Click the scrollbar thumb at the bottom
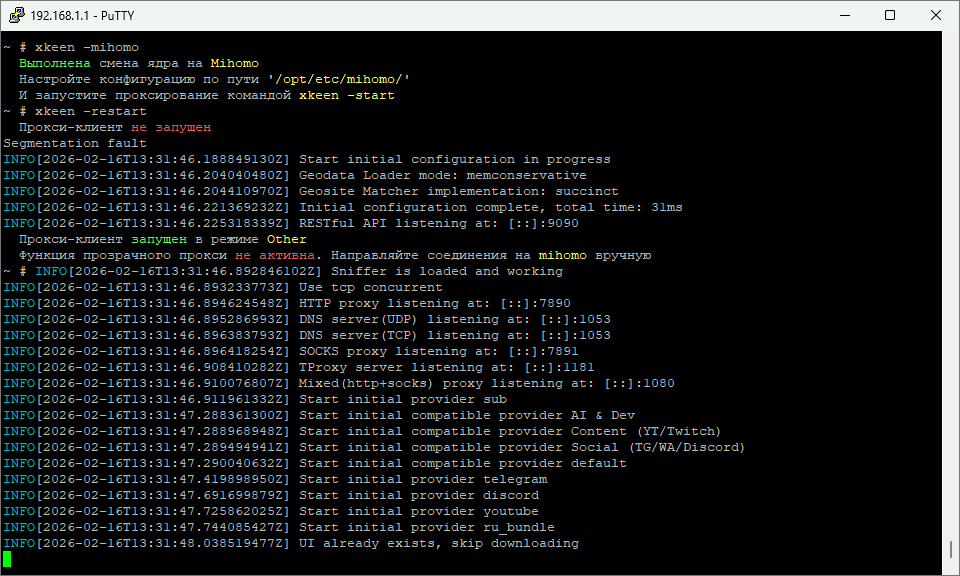This screenshot has height=576, width=960. tap(951, 550)
